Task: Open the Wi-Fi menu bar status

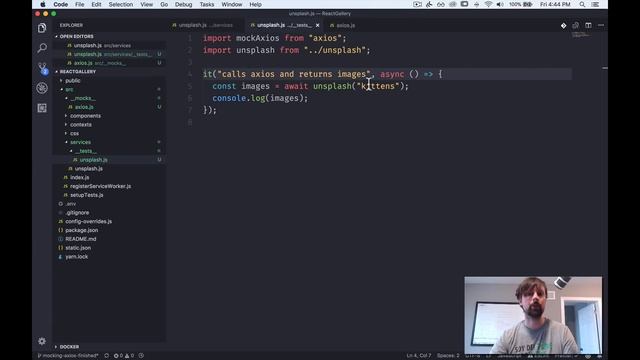Action: [x=488, y=4]
